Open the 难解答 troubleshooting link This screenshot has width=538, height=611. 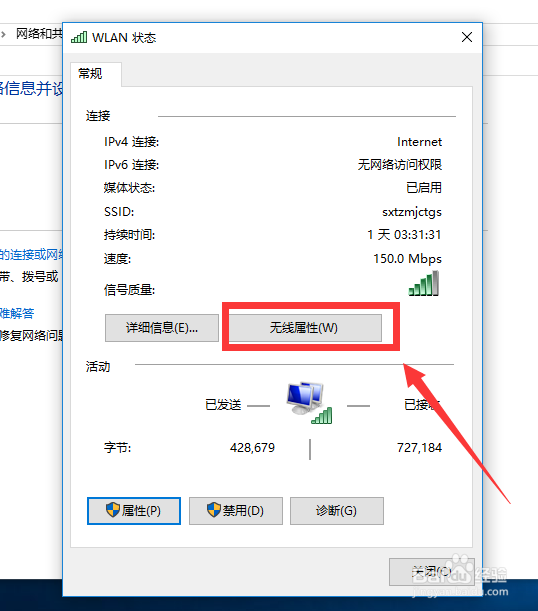click(17, 313)
